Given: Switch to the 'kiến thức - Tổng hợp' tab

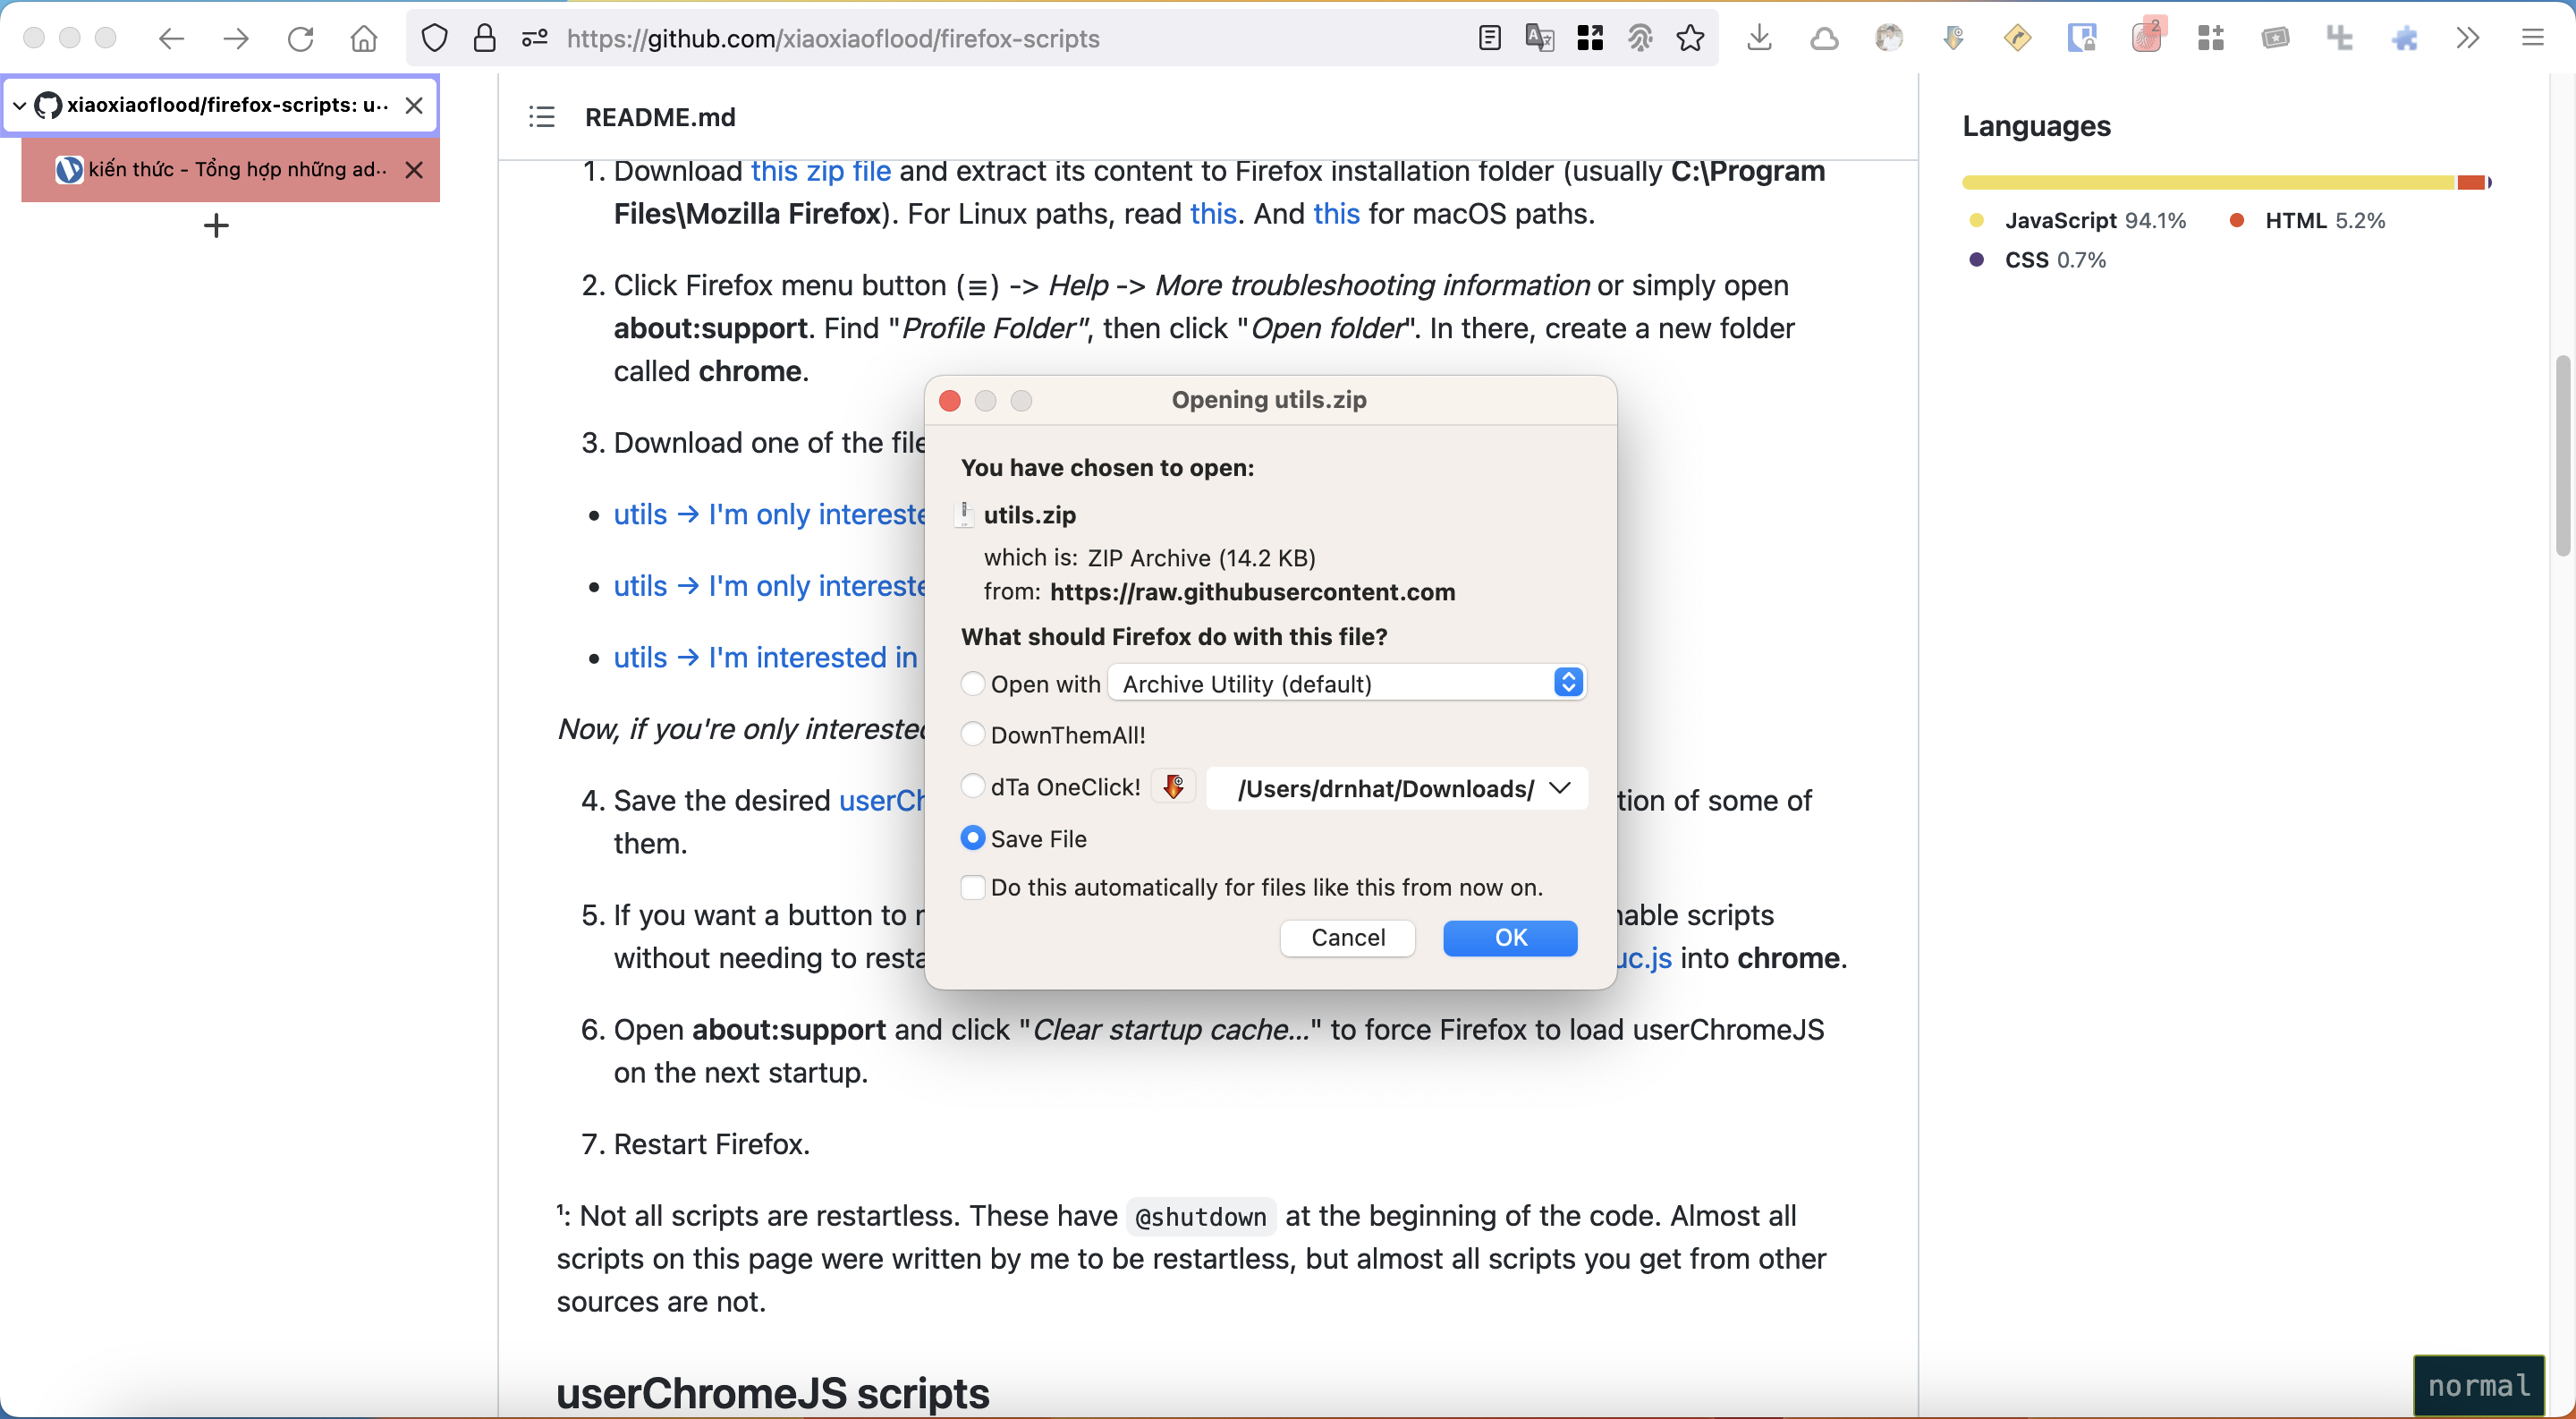Looking at the screenshot, I should [x=230, y=169].
